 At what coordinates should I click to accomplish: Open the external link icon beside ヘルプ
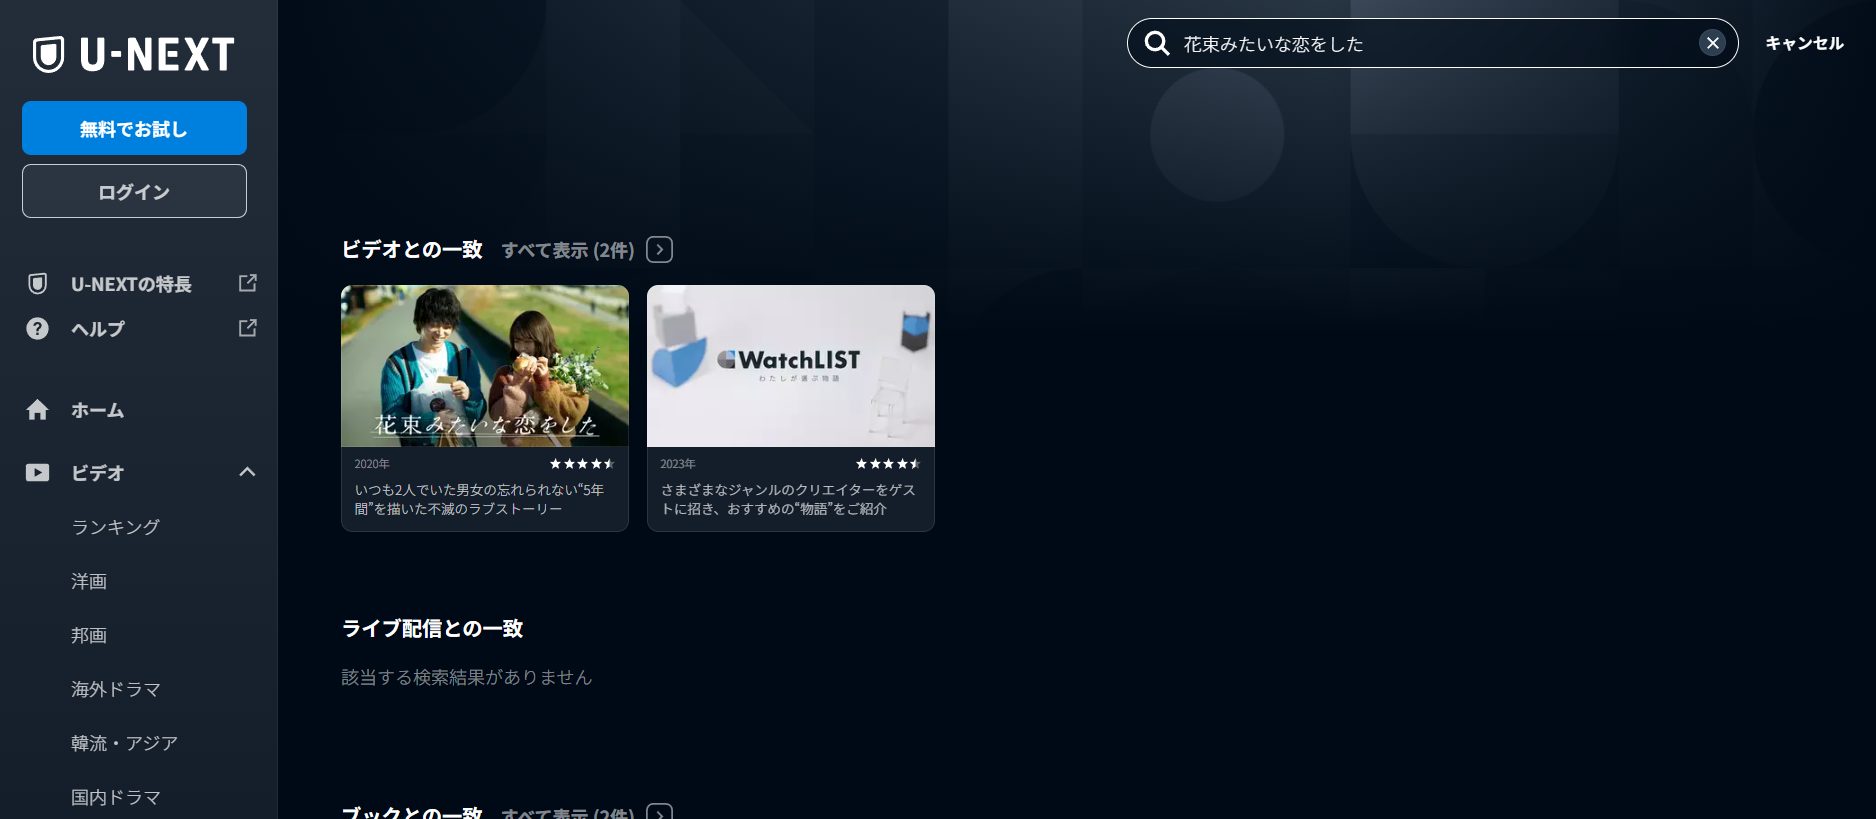pyautogui.click(x=248, y=328)
